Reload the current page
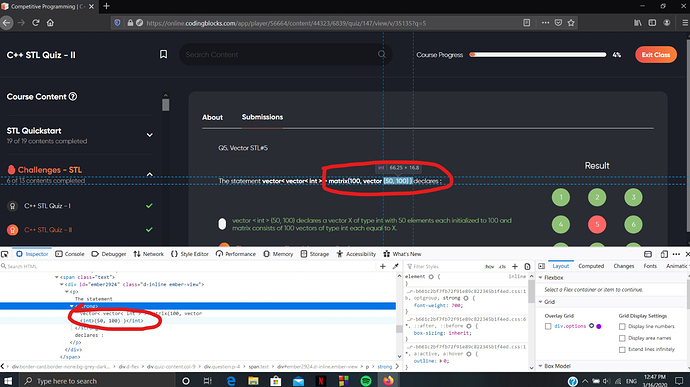 36,23
